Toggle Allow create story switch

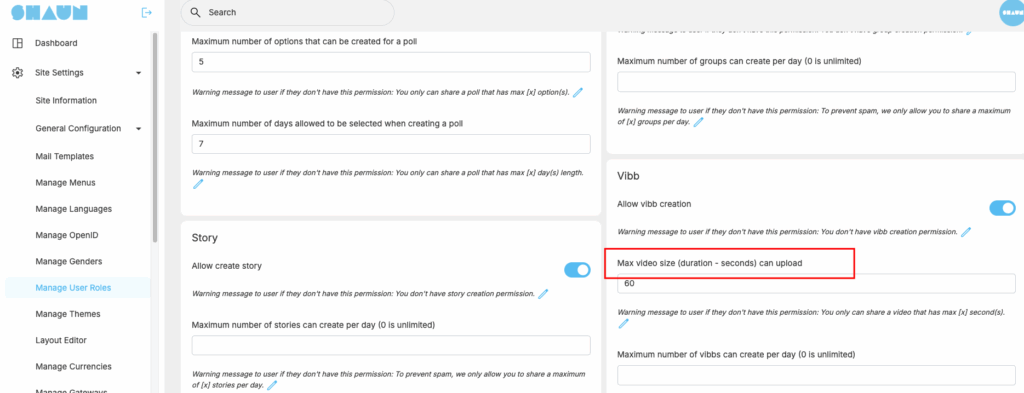coord(577,270)
